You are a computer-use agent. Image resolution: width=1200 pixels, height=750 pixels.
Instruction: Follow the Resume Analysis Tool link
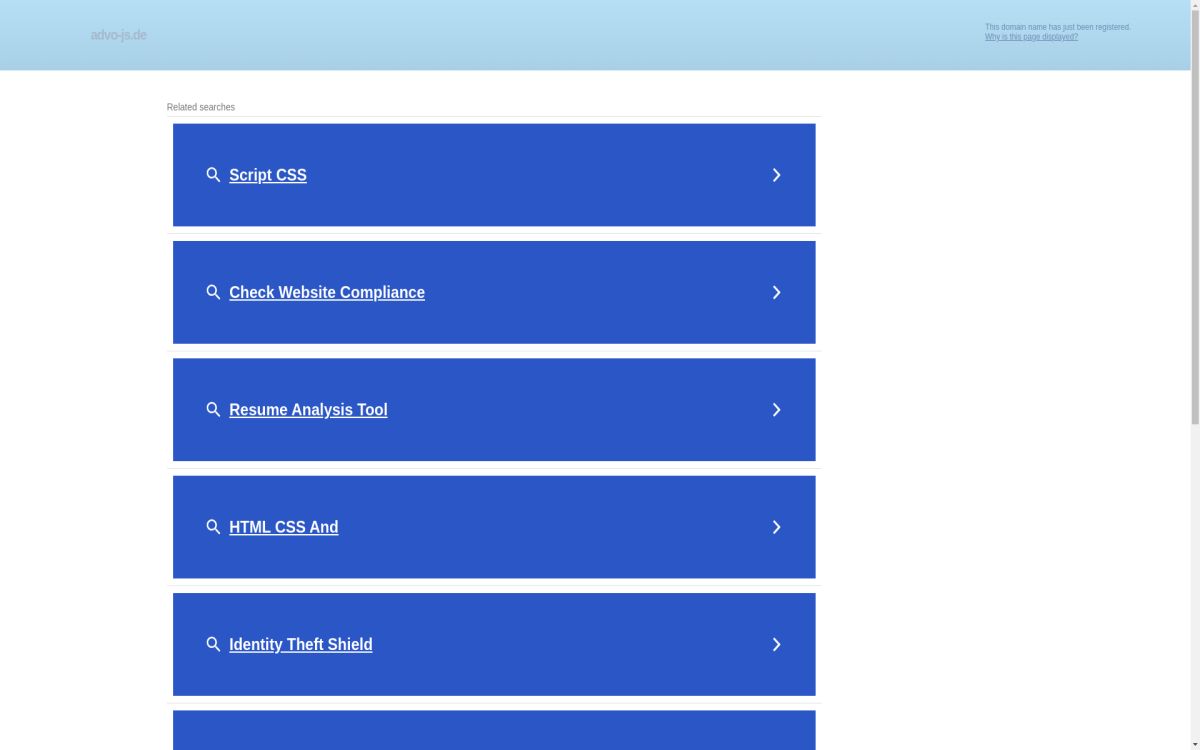tap(308, 410)
